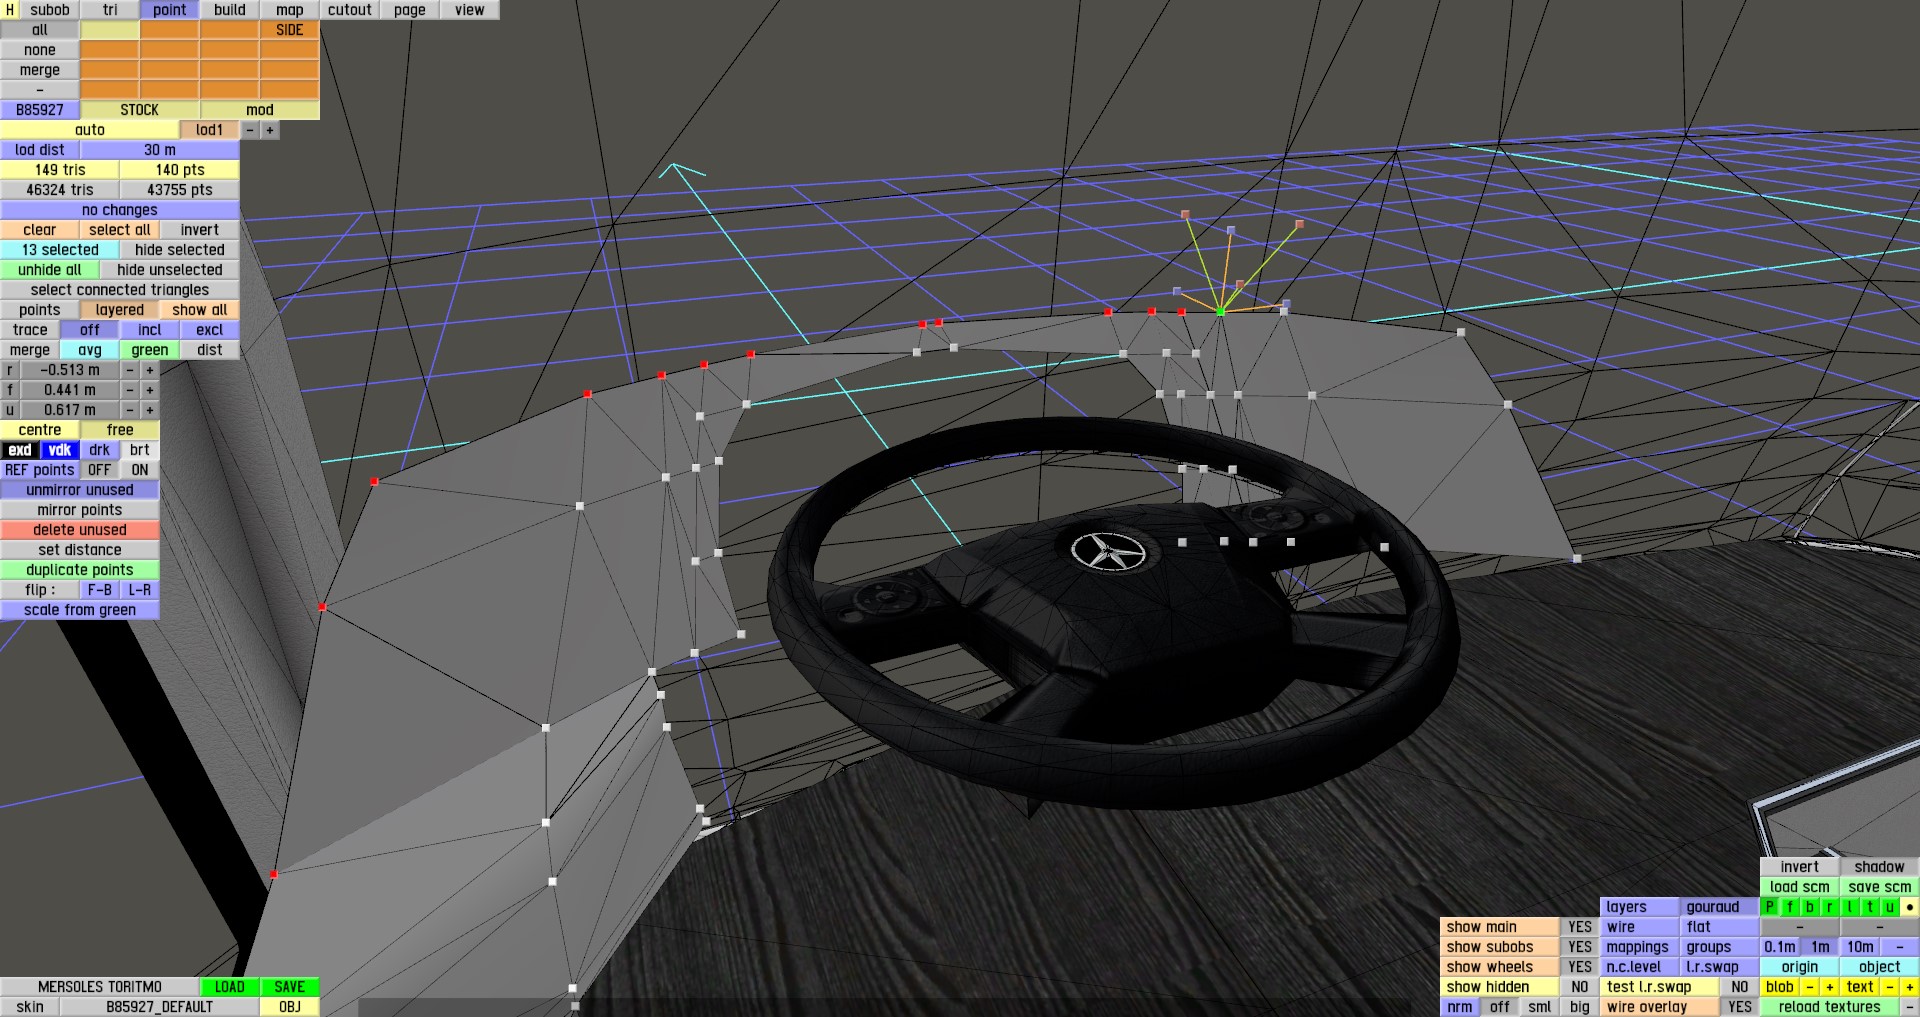Set the grid size to 10m

click(x=1860, y=947)
